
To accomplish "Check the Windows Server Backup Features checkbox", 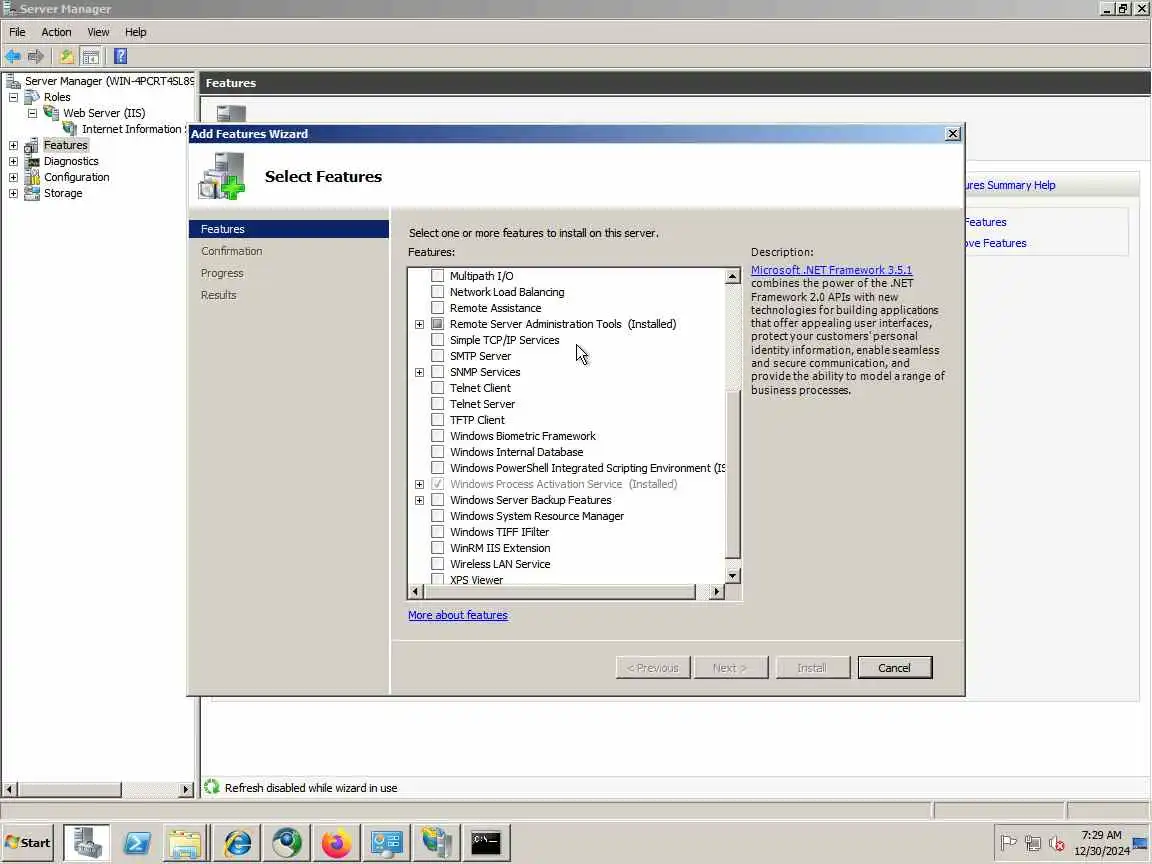I will [437, 500].
